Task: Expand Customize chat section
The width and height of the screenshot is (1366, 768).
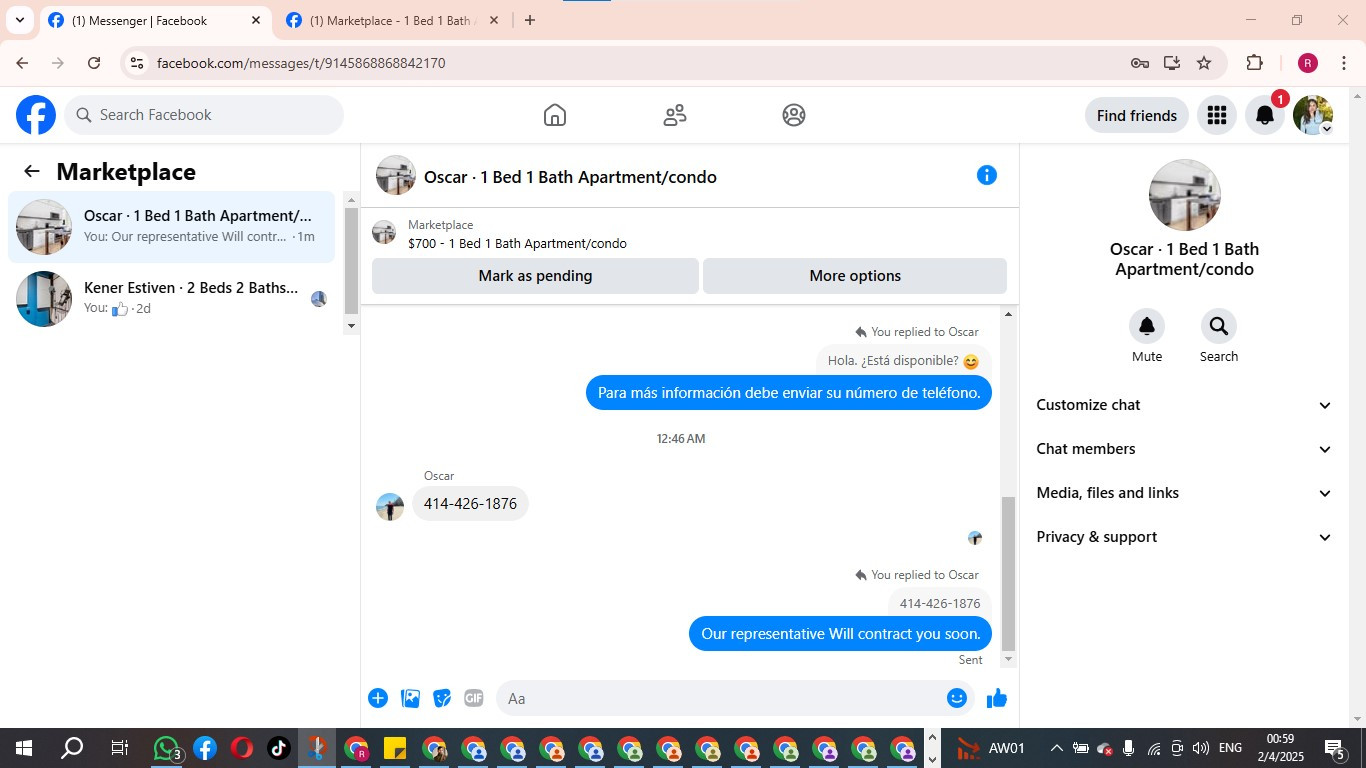Action: [1185, 405]
